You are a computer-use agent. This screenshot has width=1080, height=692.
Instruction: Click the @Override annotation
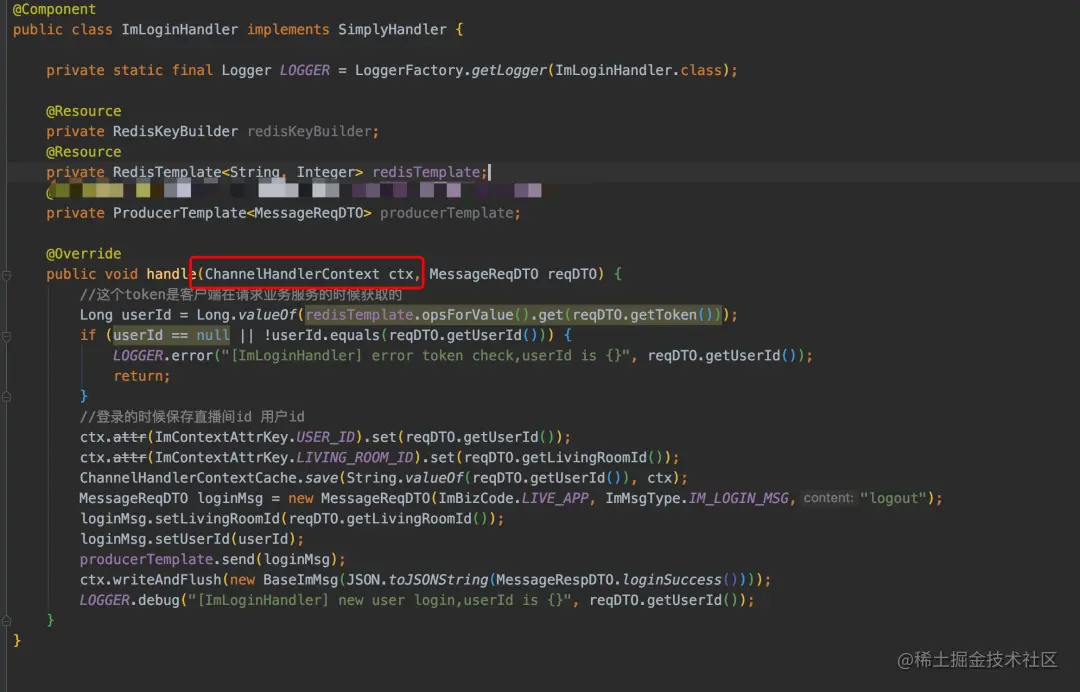(83, 253)
